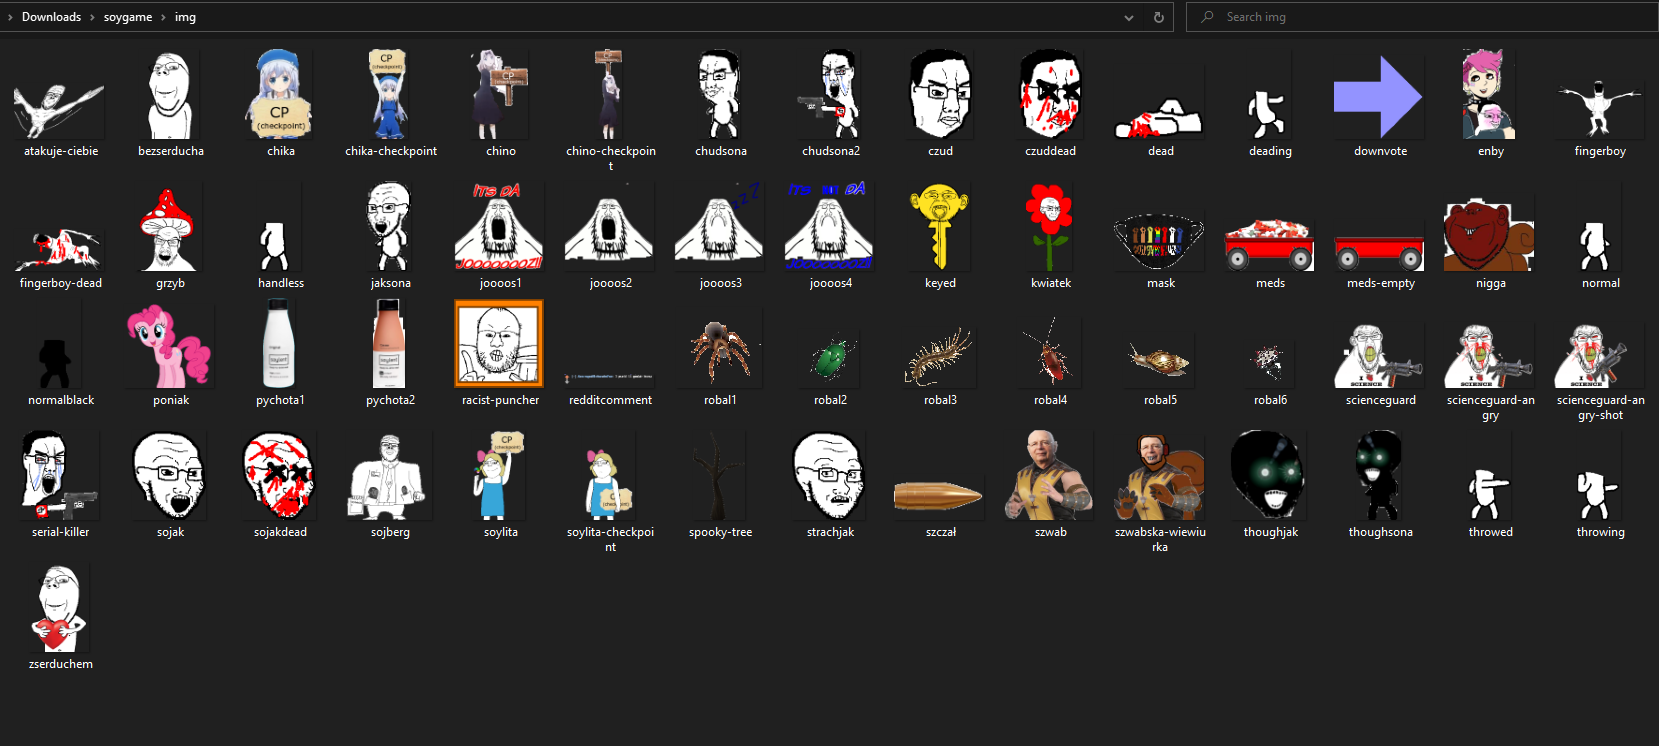Select the thoughjak image thumbnail
Viewport: 1659px width, 746px height.
tap(1269, 476)
